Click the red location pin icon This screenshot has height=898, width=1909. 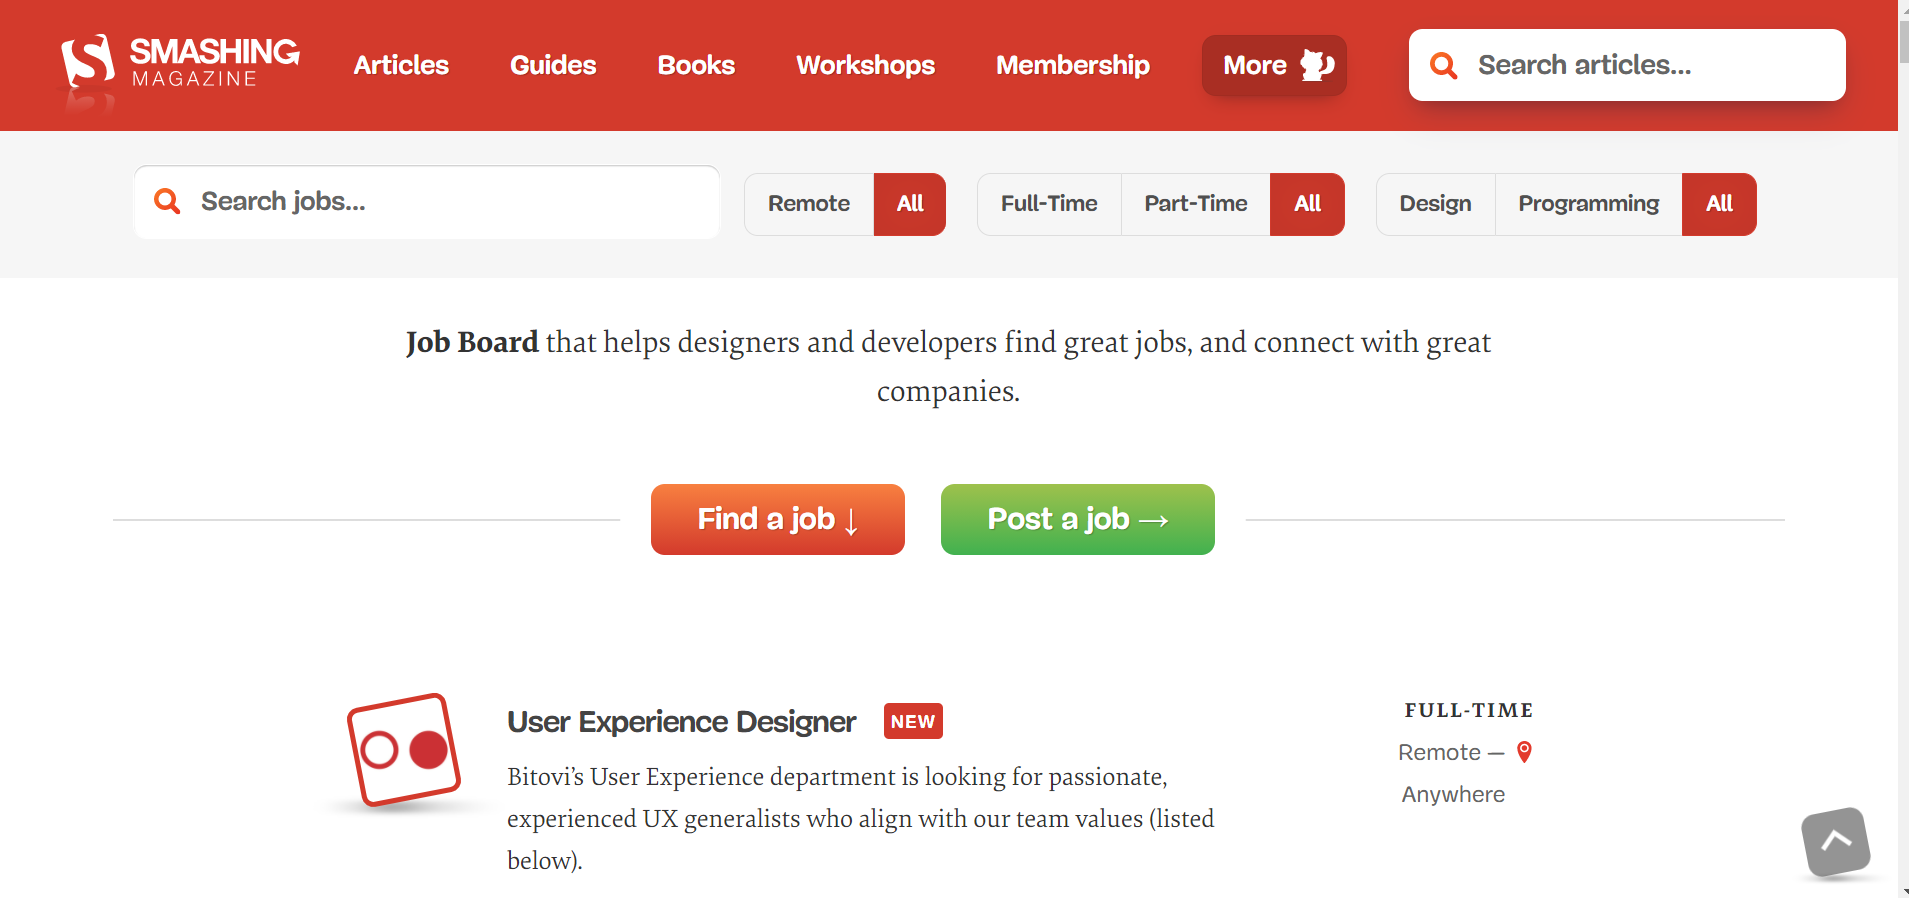1524,752
